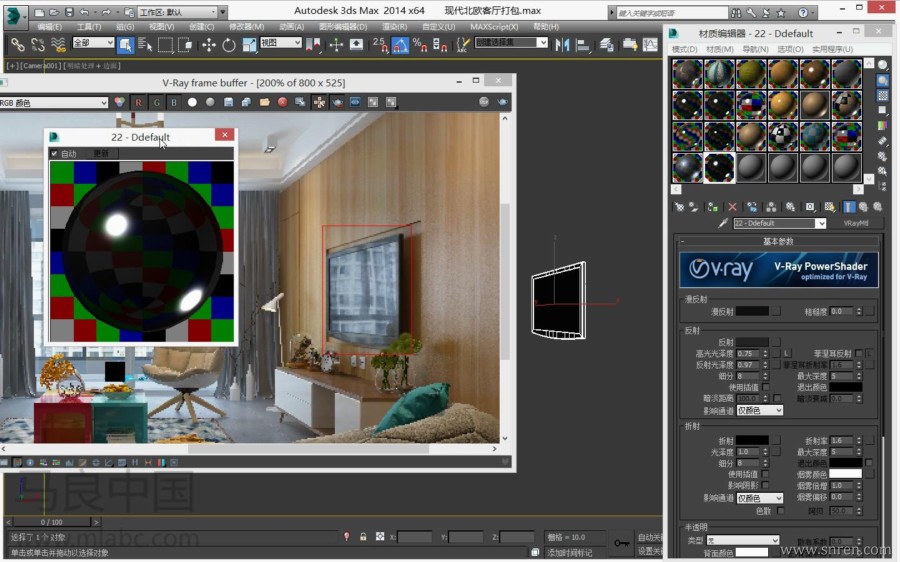Click the 0 / 100 time slider
The width and height of the screenshot is (900, 562).
tap(52, 522)
